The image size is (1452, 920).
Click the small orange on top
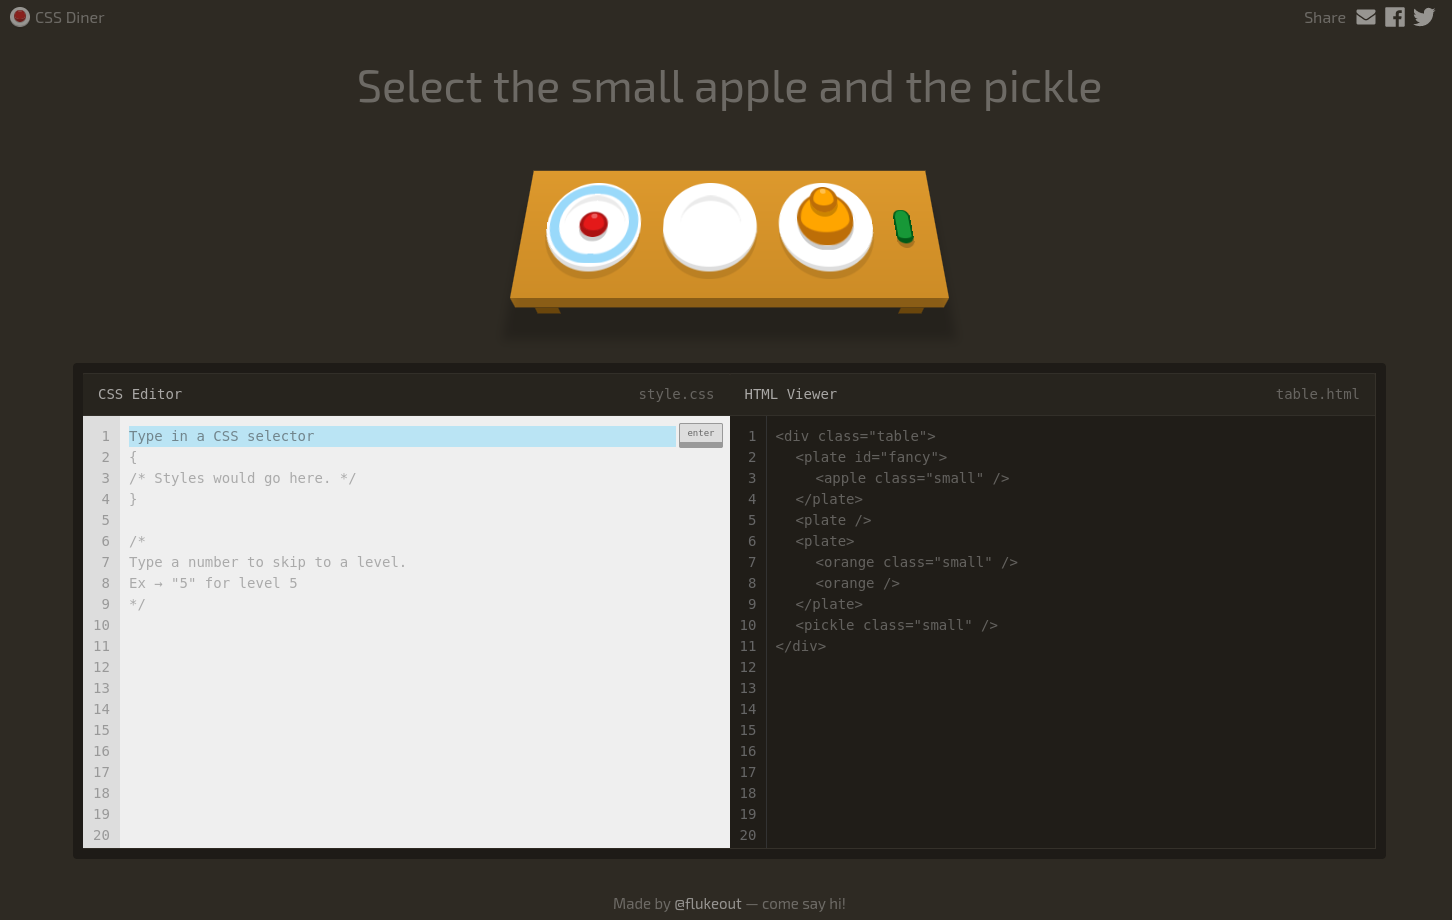pyautogui.click(x=823, y=197)
